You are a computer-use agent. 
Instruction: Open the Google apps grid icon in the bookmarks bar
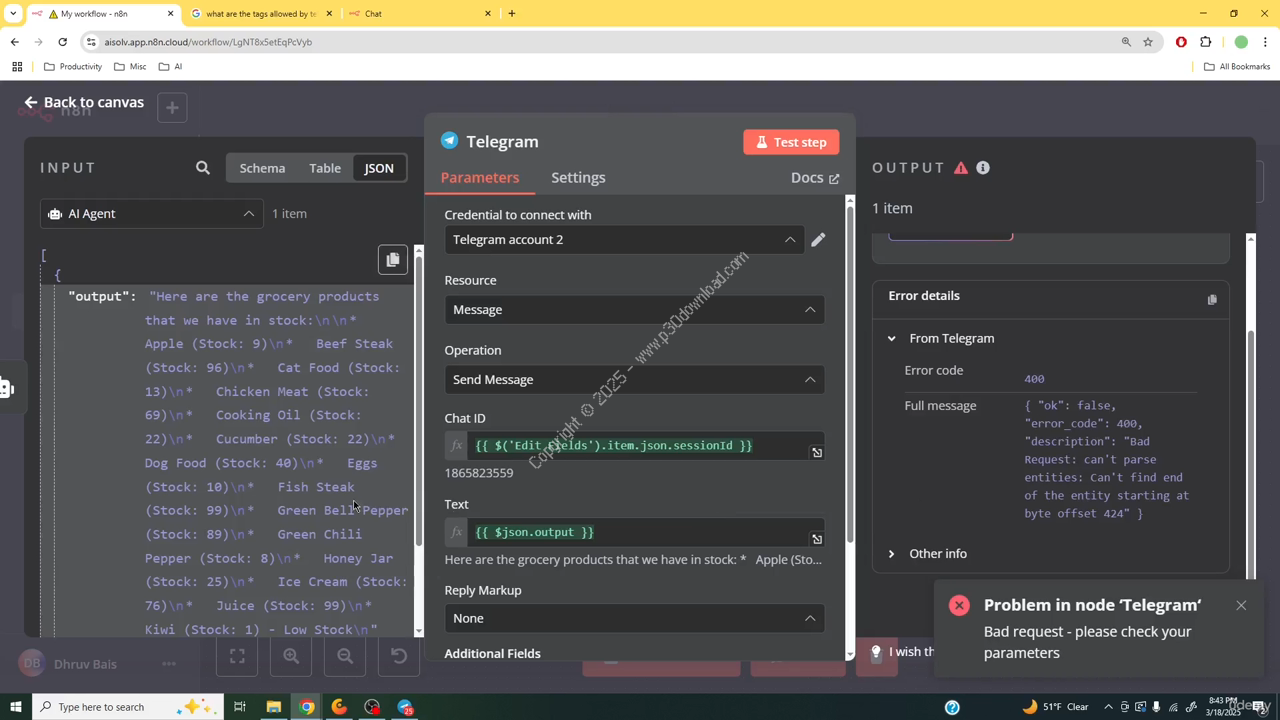[17, 67]
